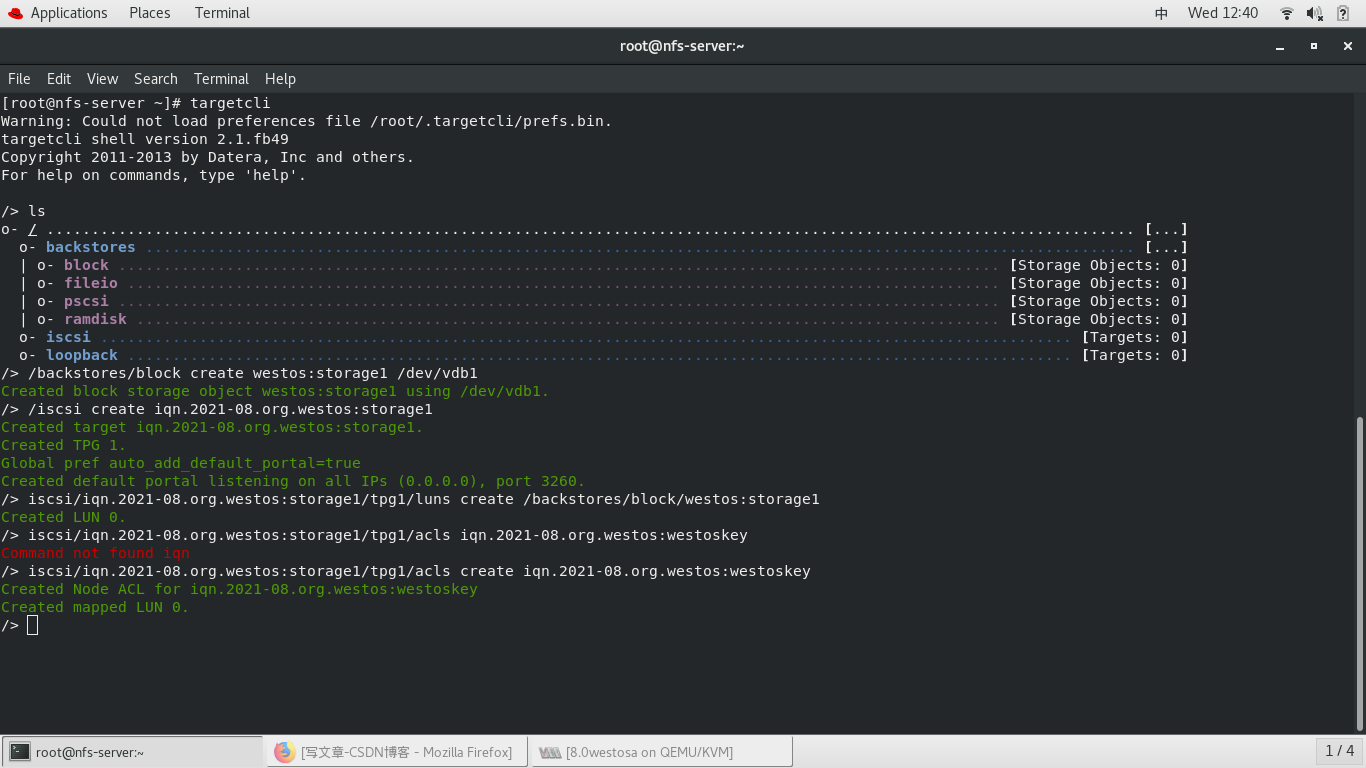Open the Terminal menu in menu bar
This screenshot has height=768, width=1366.
(x=221, y=79)
